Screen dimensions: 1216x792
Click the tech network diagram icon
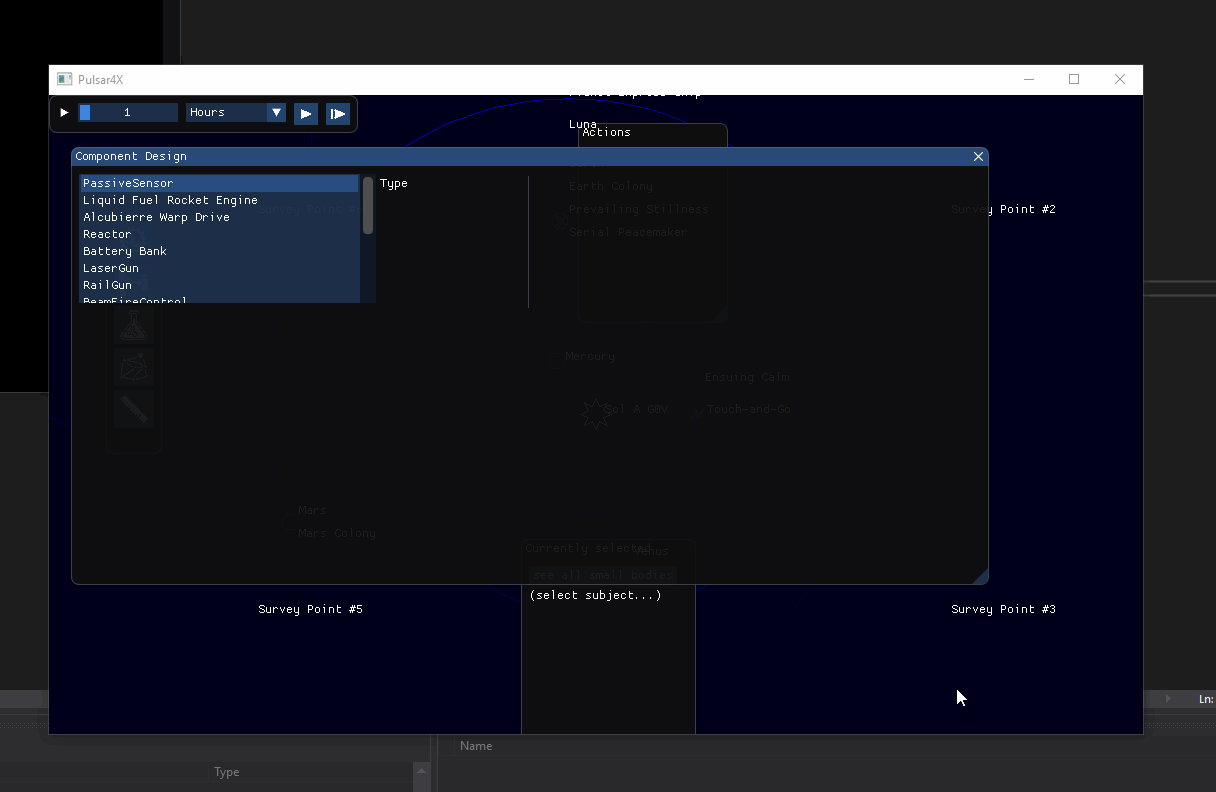[x=134, y=367]
